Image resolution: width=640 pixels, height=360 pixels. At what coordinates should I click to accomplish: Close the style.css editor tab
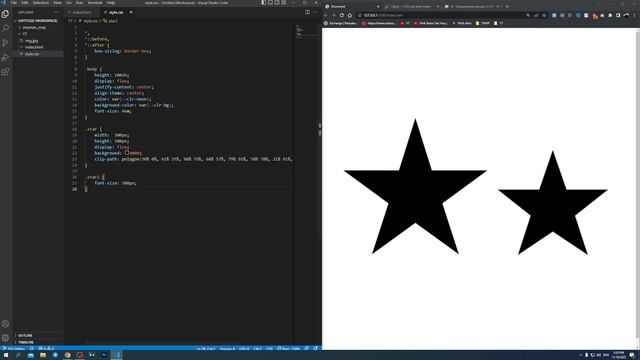tap(131, 12)
